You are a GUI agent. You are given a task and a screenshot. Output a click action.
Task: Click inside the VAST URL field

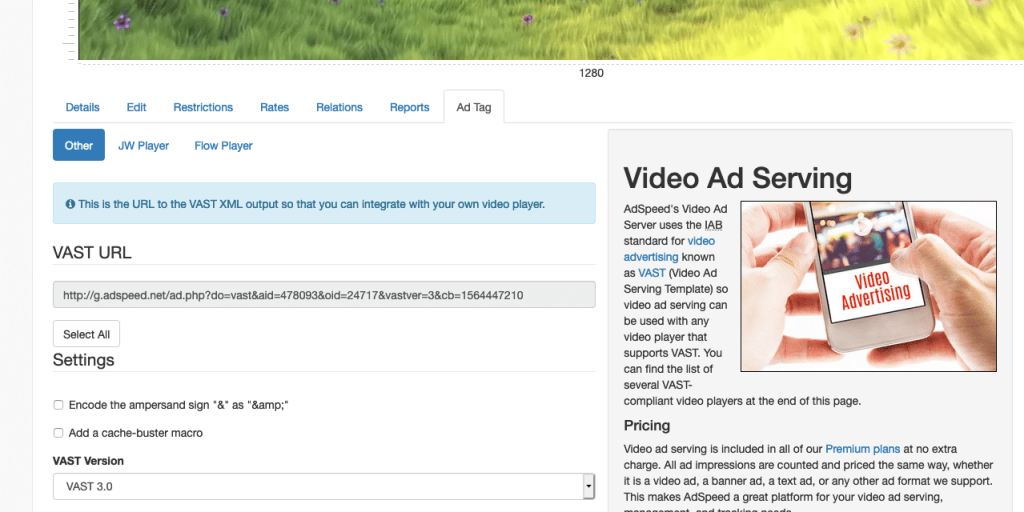tap(324, 295)
